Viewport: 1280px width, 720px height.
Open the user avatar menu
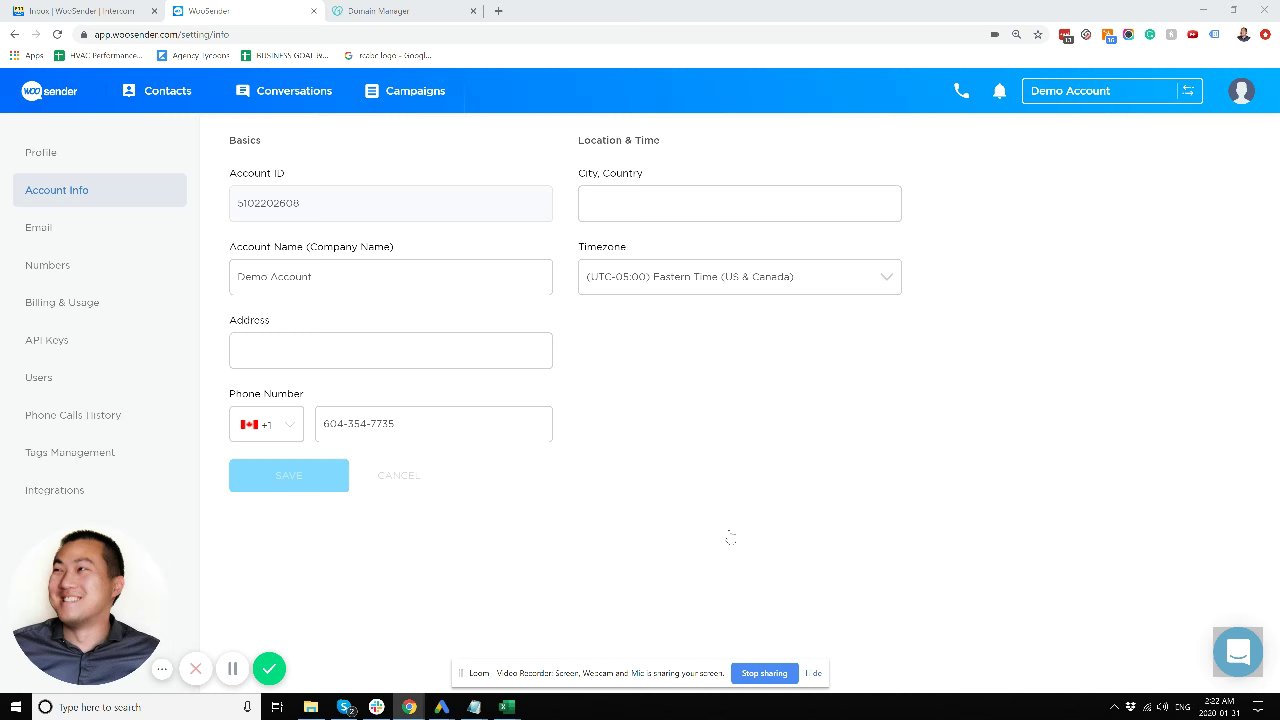[1241, 91]
